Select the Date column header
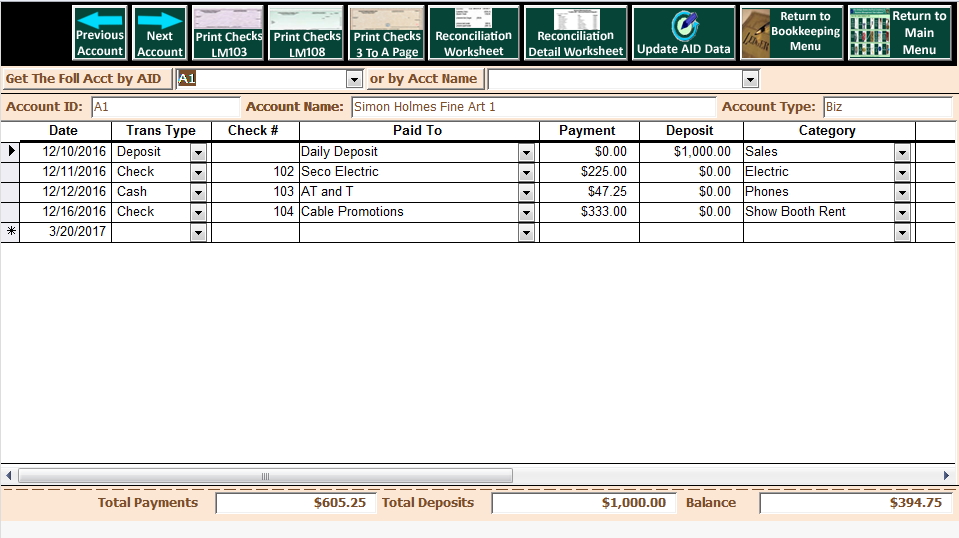This screenshot has height=538, width=959. [65, 131]
